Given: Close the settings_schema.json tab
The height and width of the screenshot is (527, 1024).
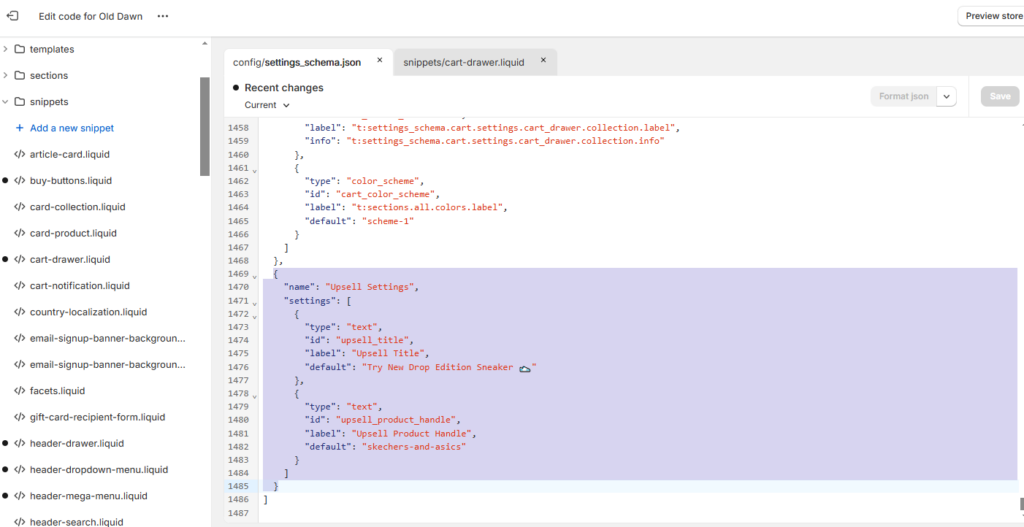Looking at the screenshot, I should (379, 60).
